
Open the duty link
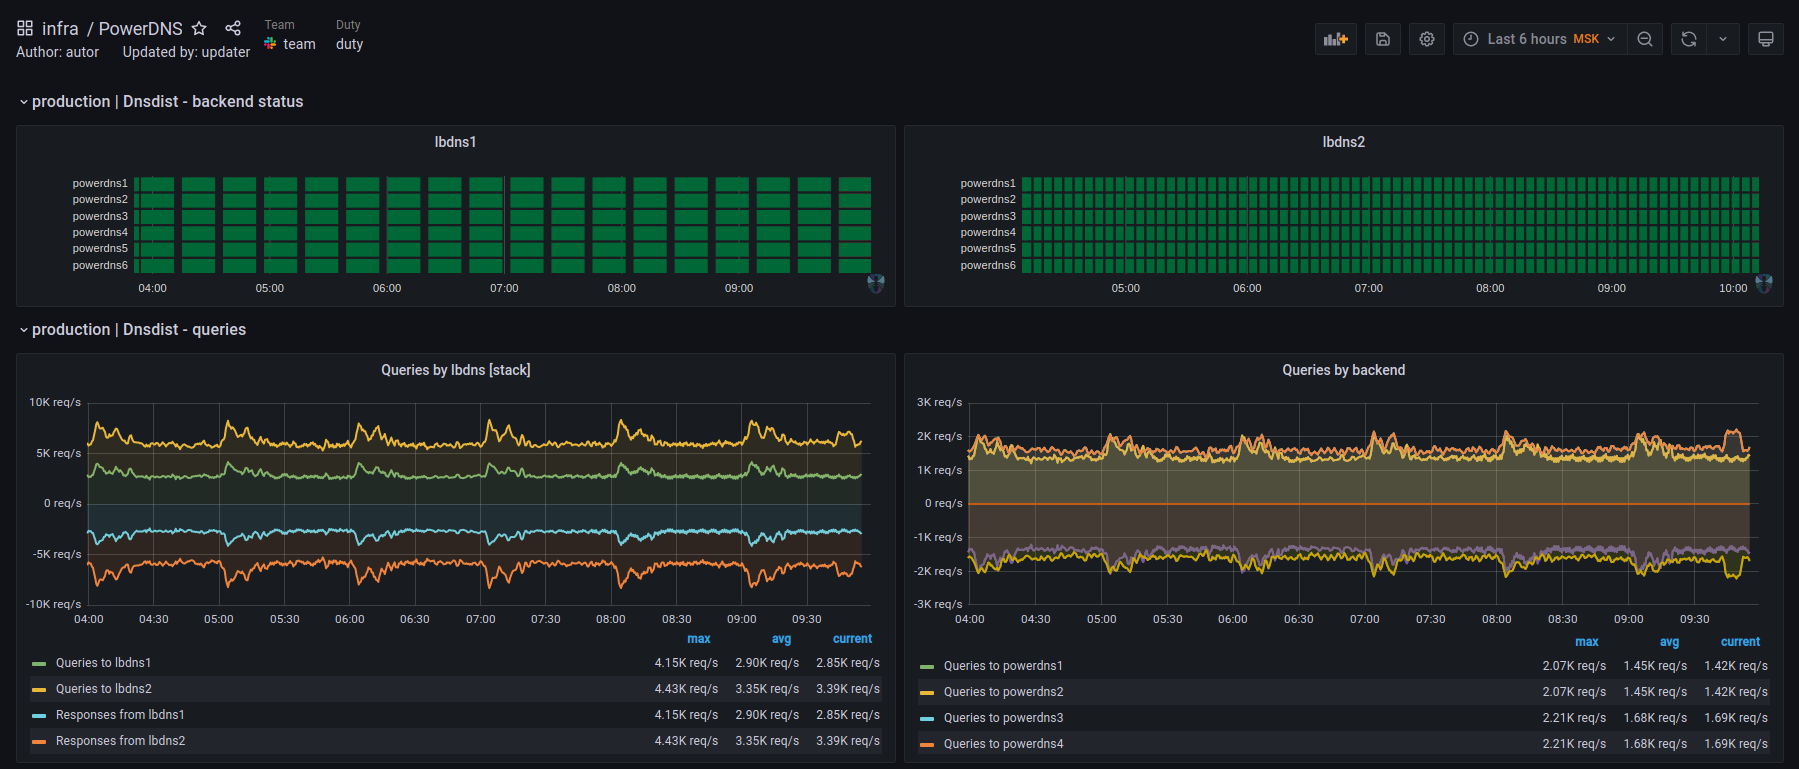click(349, 44)
